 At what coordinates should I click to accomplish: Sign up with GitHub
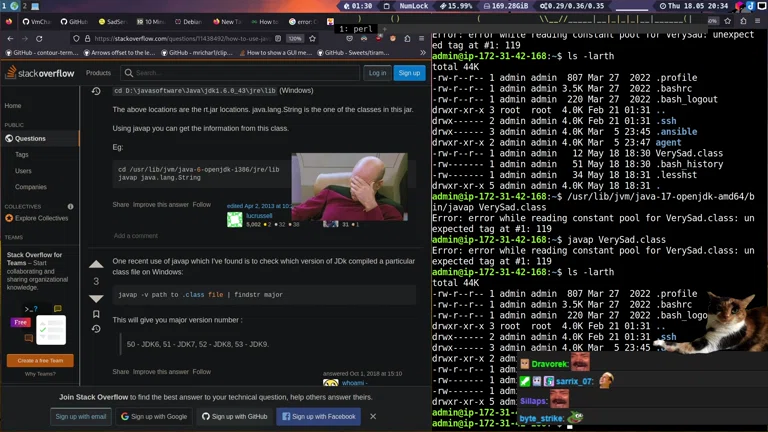pos(235,416)
